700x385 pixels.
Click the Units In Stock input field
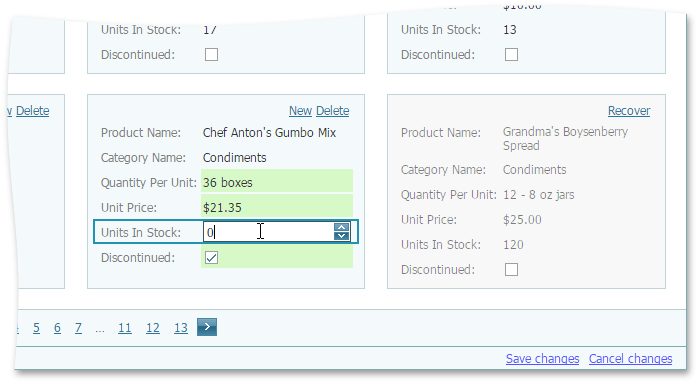[269, 232]
